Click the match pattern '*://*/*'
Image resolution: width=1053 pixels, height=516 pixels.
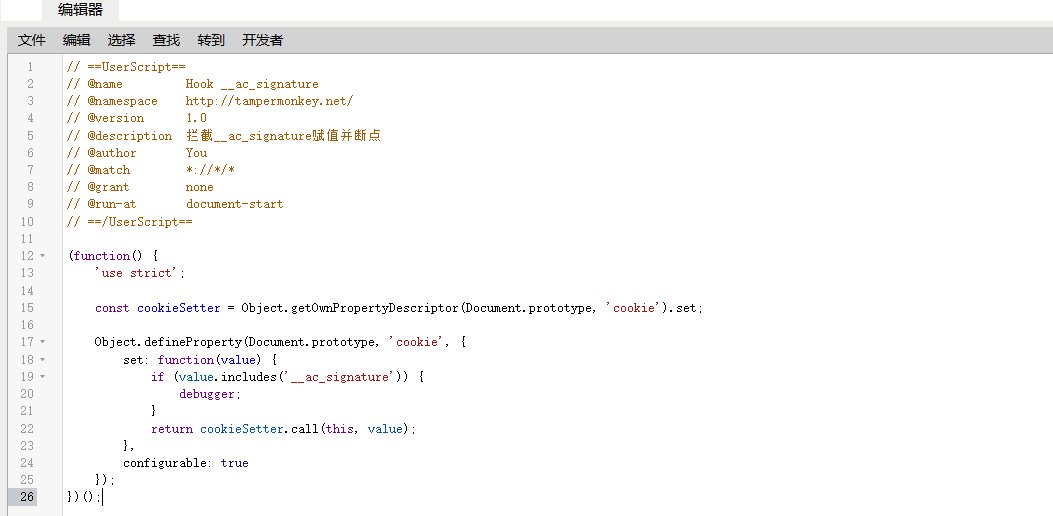[210, 170]
